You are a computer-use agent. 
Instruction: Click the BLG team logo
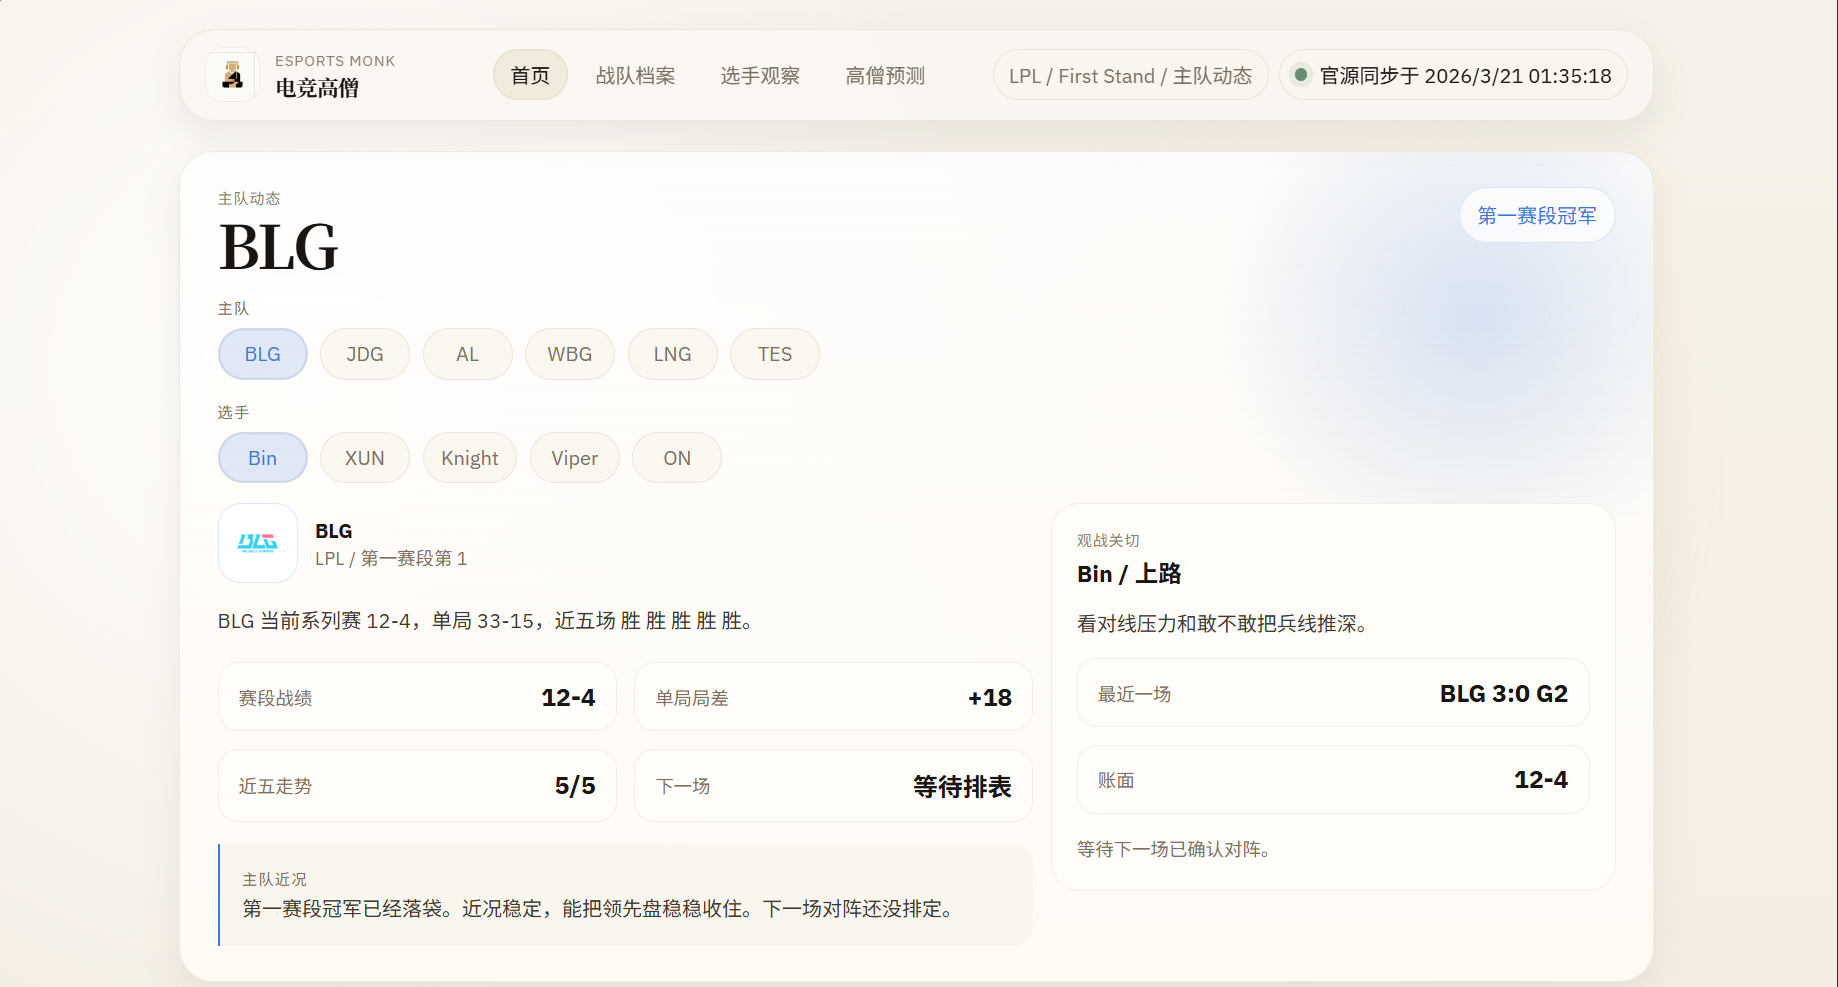click(x=257, y=543)
